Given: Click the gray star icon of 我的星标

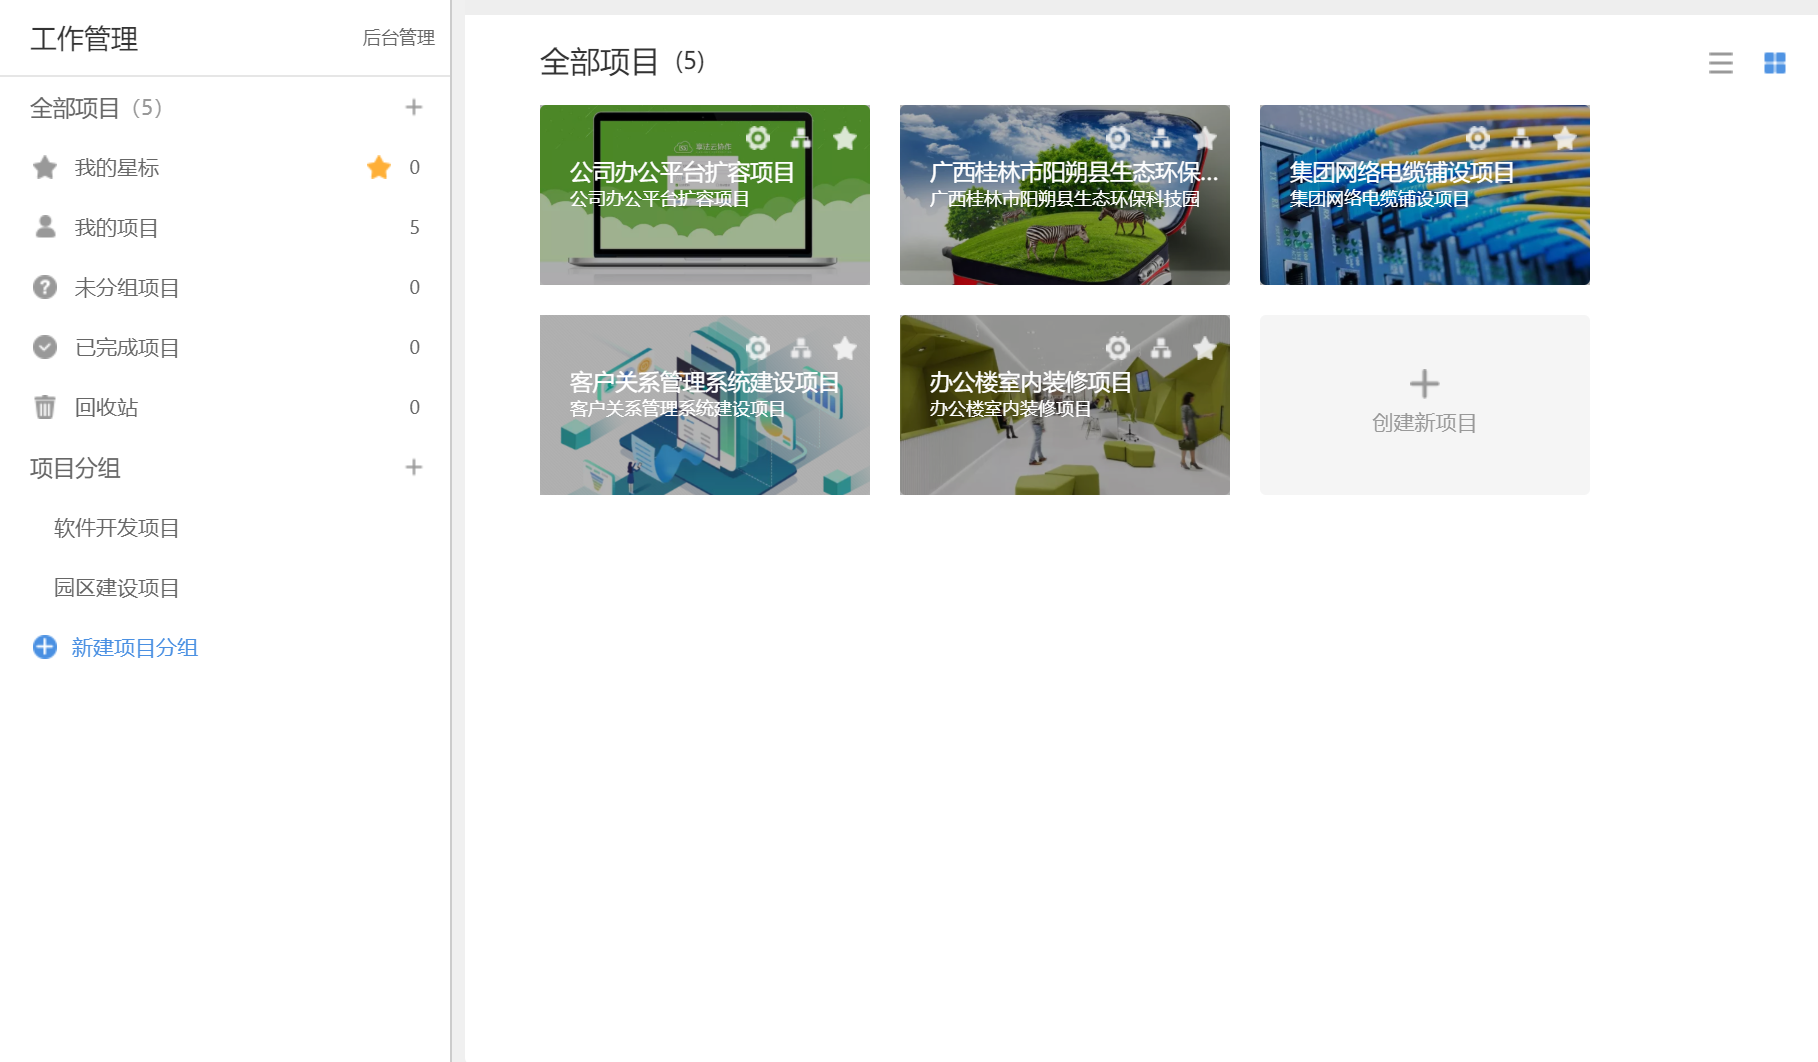Looking at the screenshot, I should (x=45, y=167).
